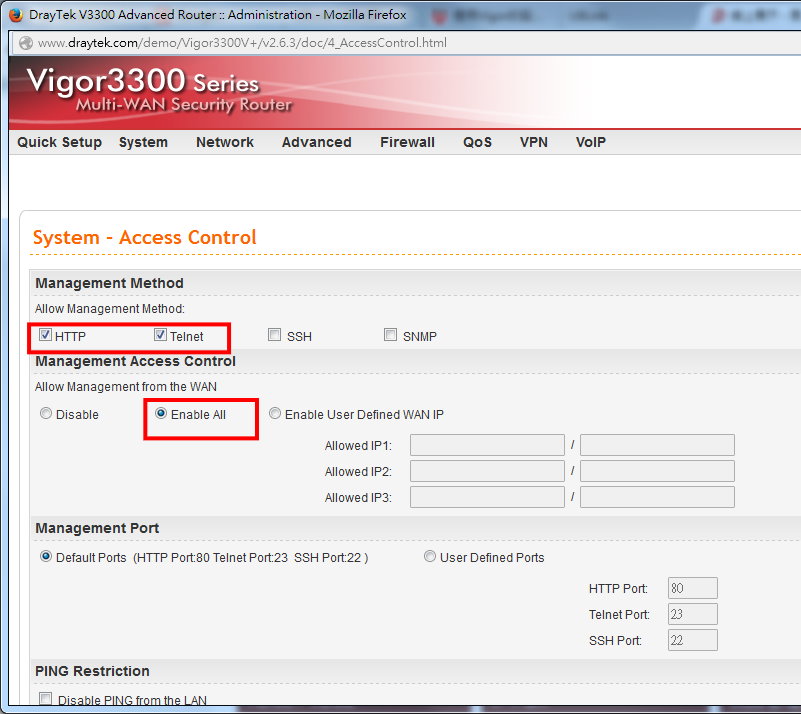Uncheck the Telnet management method

160,336
